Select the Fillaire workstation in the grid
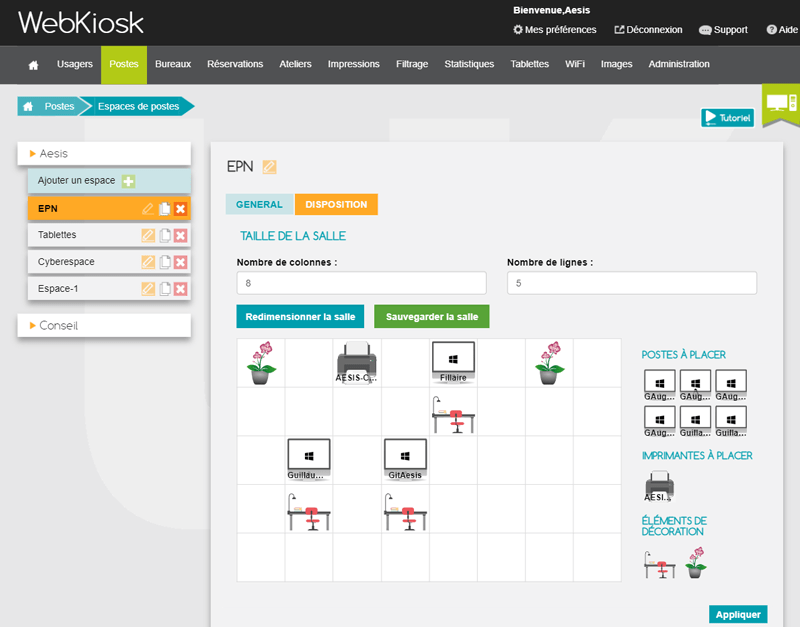 [x=453, y=362]
